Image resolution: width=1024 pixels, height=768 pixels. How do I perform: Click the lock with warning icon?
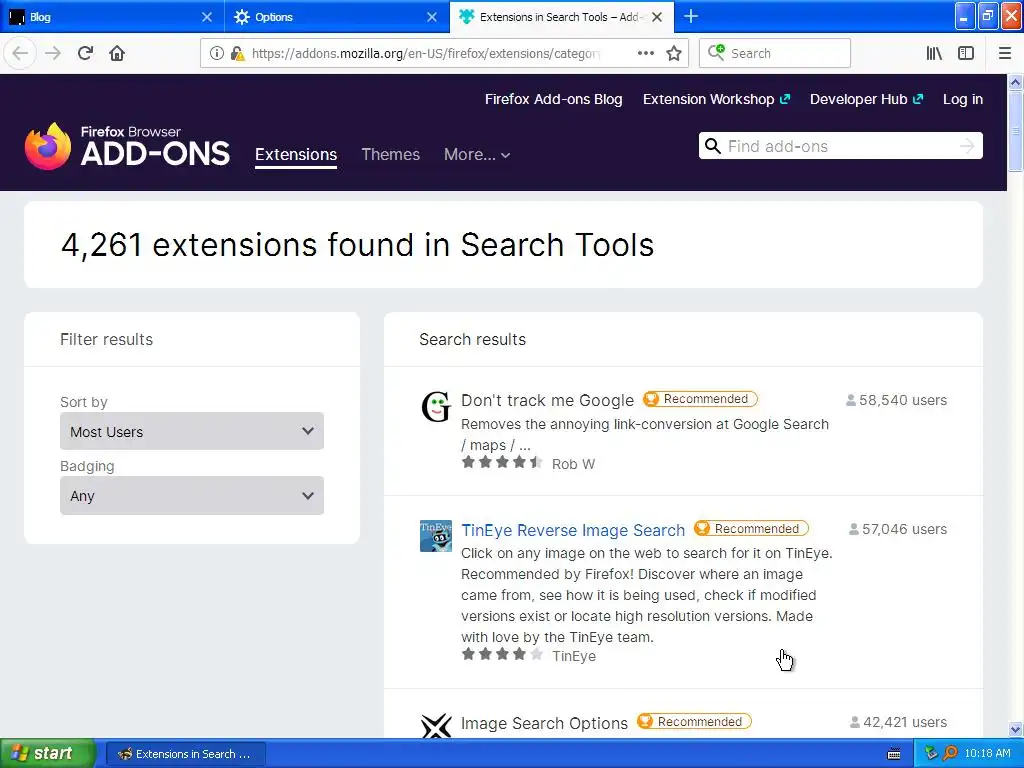point(238,53)
